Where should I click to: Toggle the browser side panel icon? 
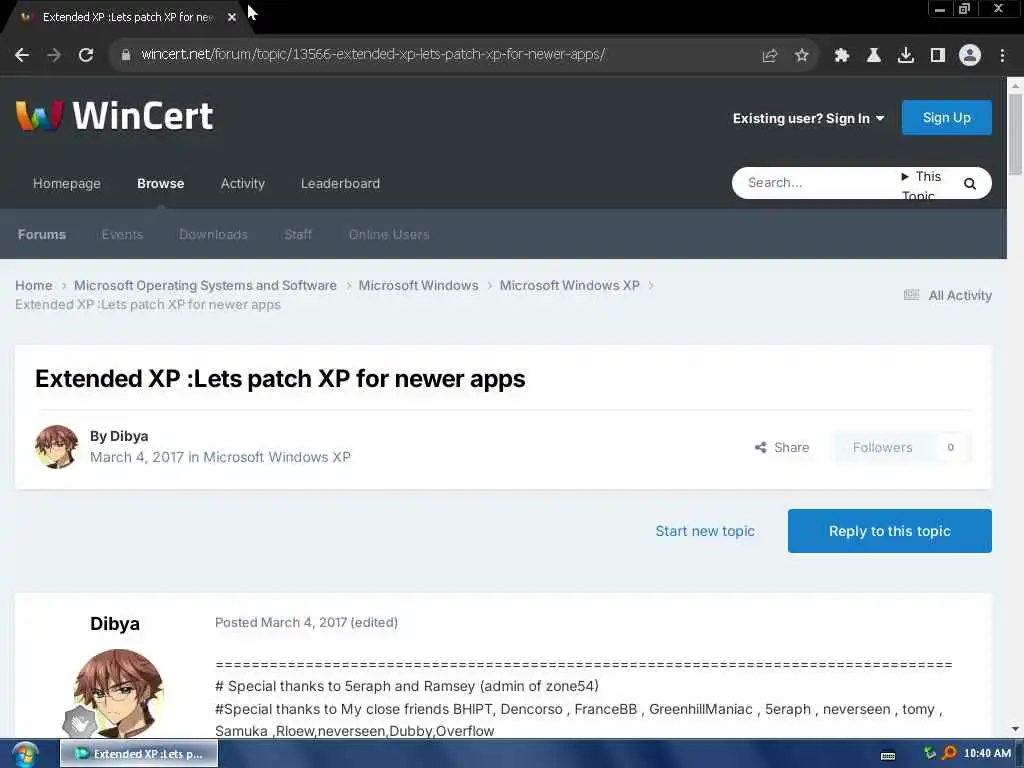(x=937, y=55)
